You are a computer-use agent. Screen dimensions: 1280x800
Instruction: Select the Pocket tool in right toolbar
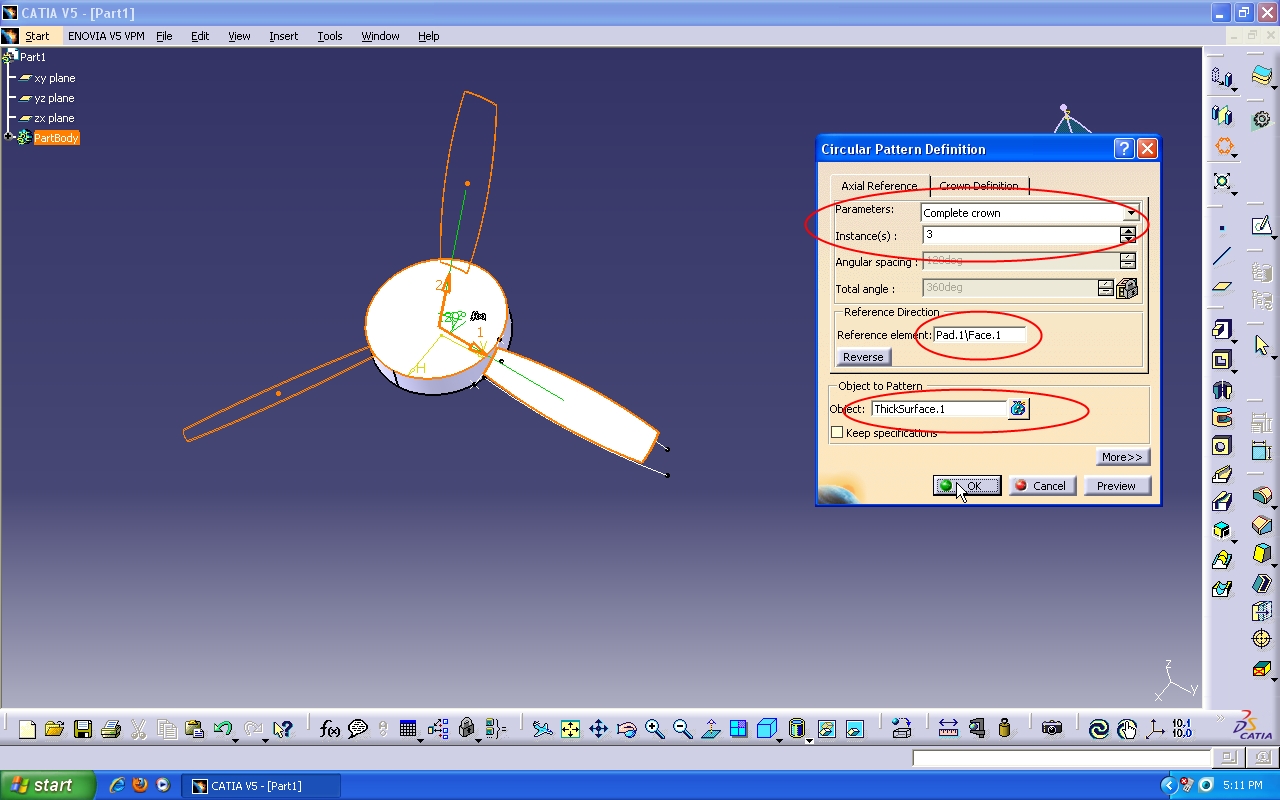[x=1221, y=360]
